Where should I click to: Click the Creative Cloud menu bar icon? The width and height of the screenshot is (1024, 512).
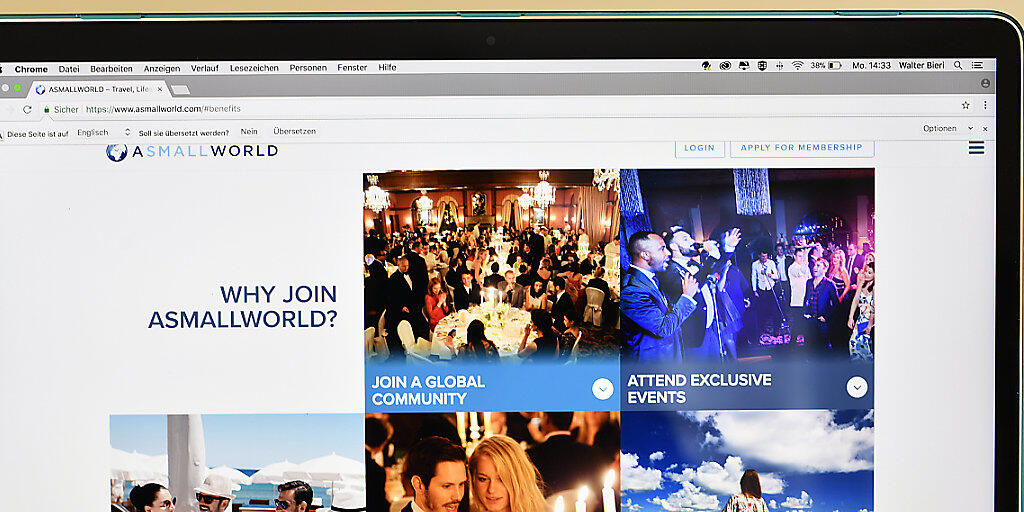[x=725, y=65]
